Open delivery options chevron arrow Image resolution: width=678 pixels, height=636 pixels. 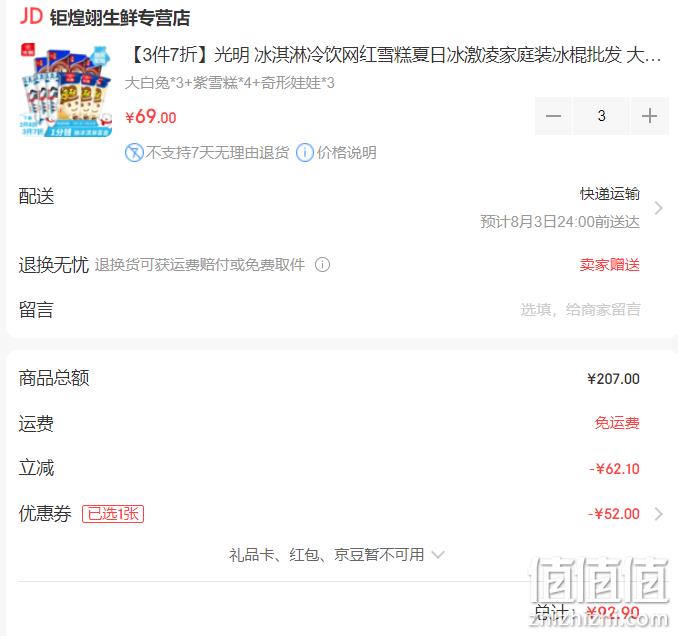tap(659, 208)
